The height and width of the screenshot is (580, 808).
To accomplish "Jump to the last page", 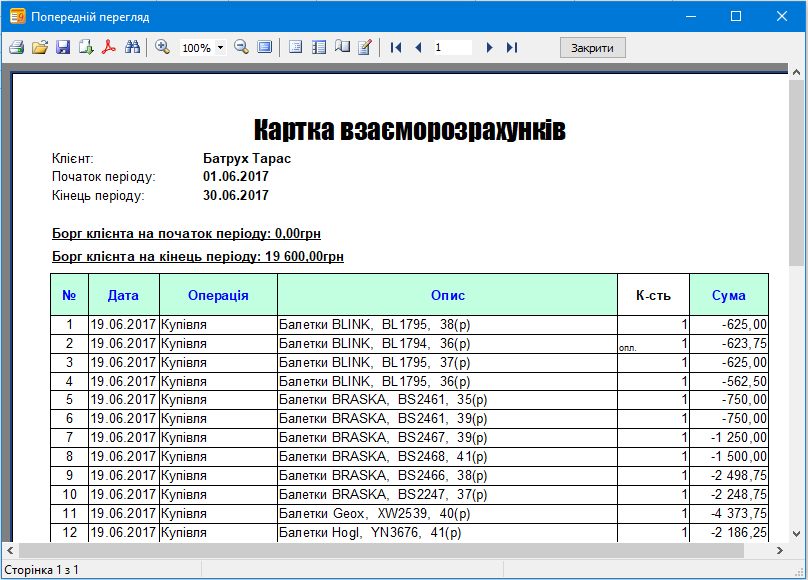I will tap(512, 47).
